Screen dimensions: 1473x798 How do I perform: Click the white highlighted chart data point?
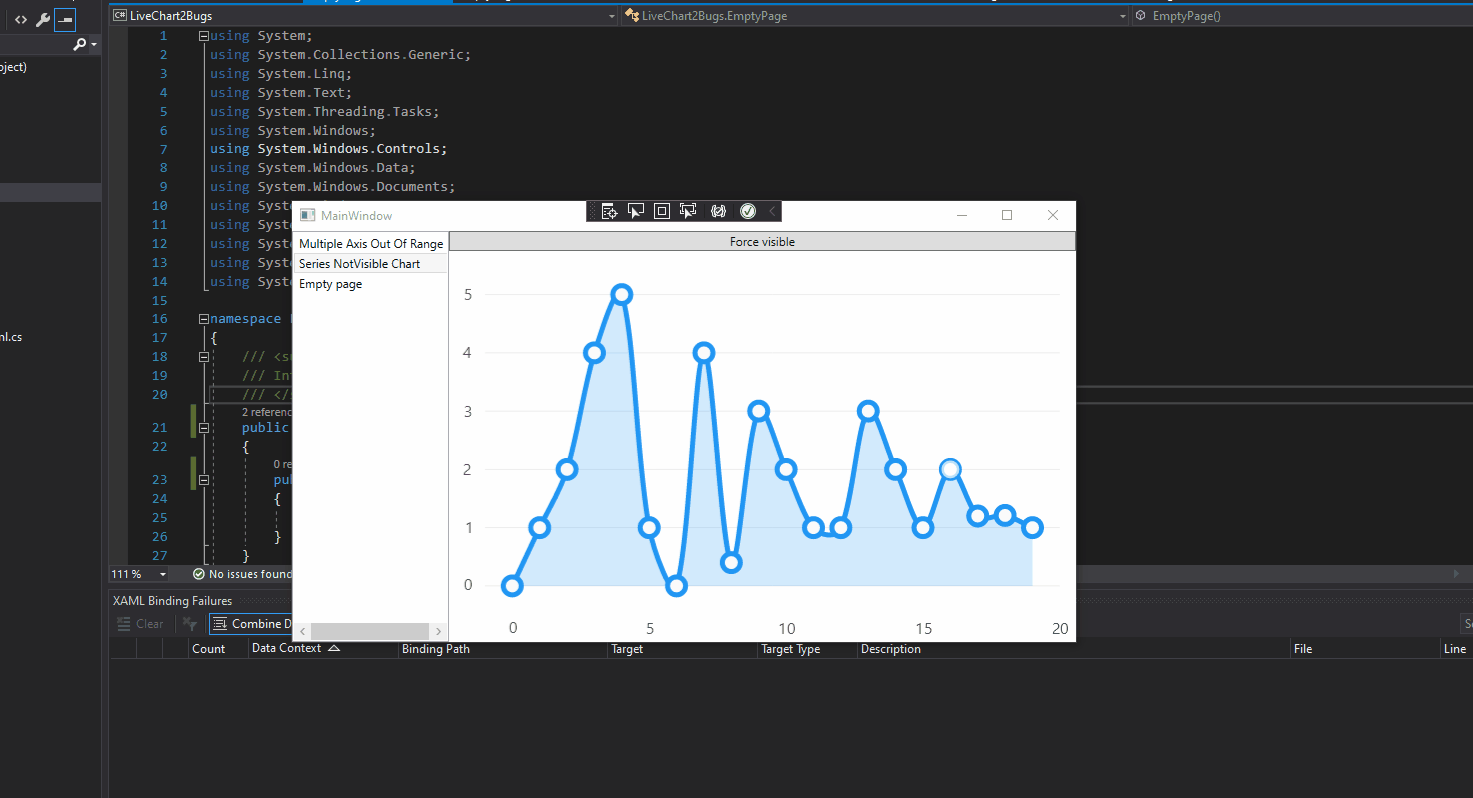tap(949, 468)
